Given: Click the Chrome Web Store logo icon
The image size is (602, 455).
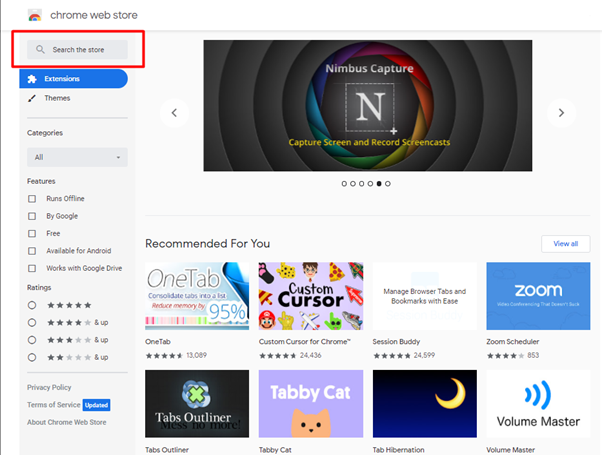Looking at the screenshot, I should (35, 15).
